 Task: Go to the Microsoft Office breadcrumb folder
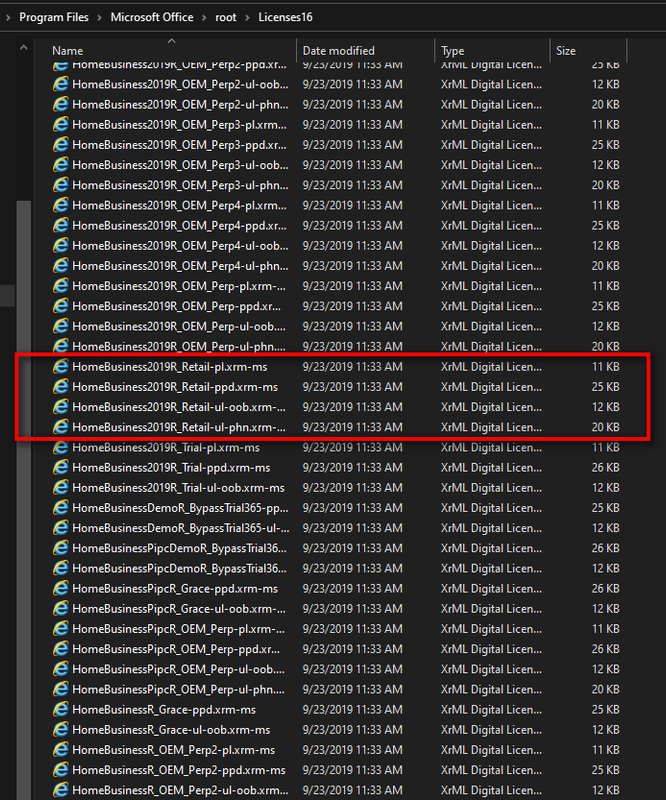[152, 17]
